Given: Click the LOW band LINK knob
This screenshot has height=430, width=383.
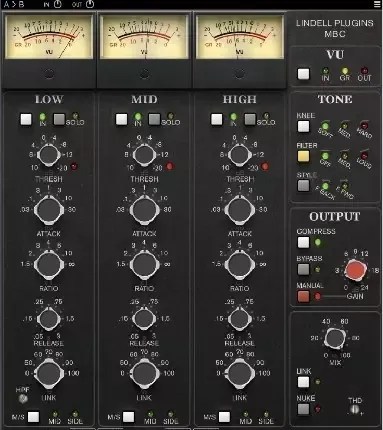Looking at the screenshot, I should [49, 373].
